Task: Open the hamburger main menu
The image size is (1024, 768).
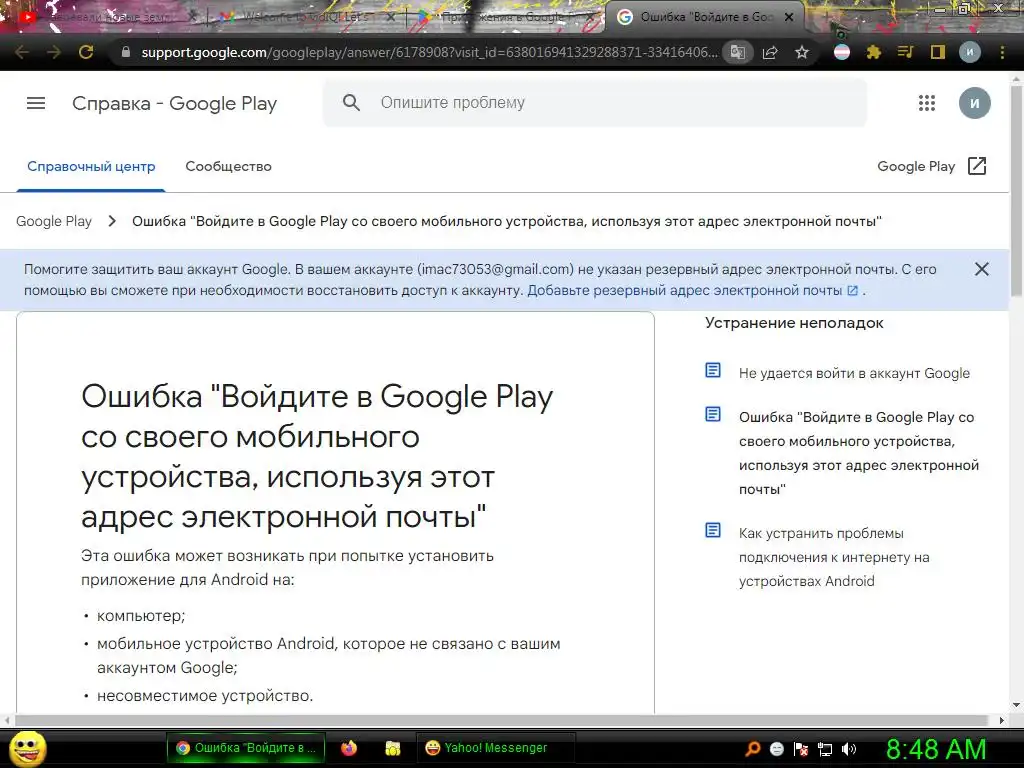Action: pyautogui.click(x=36, y=103)
